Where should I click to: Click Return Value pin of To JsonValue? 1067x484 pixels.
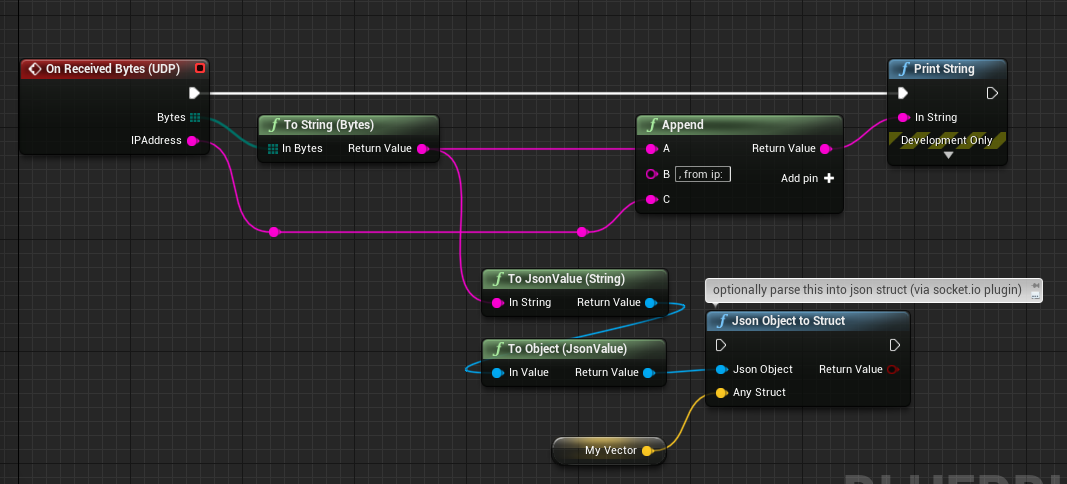coord(651,303)
